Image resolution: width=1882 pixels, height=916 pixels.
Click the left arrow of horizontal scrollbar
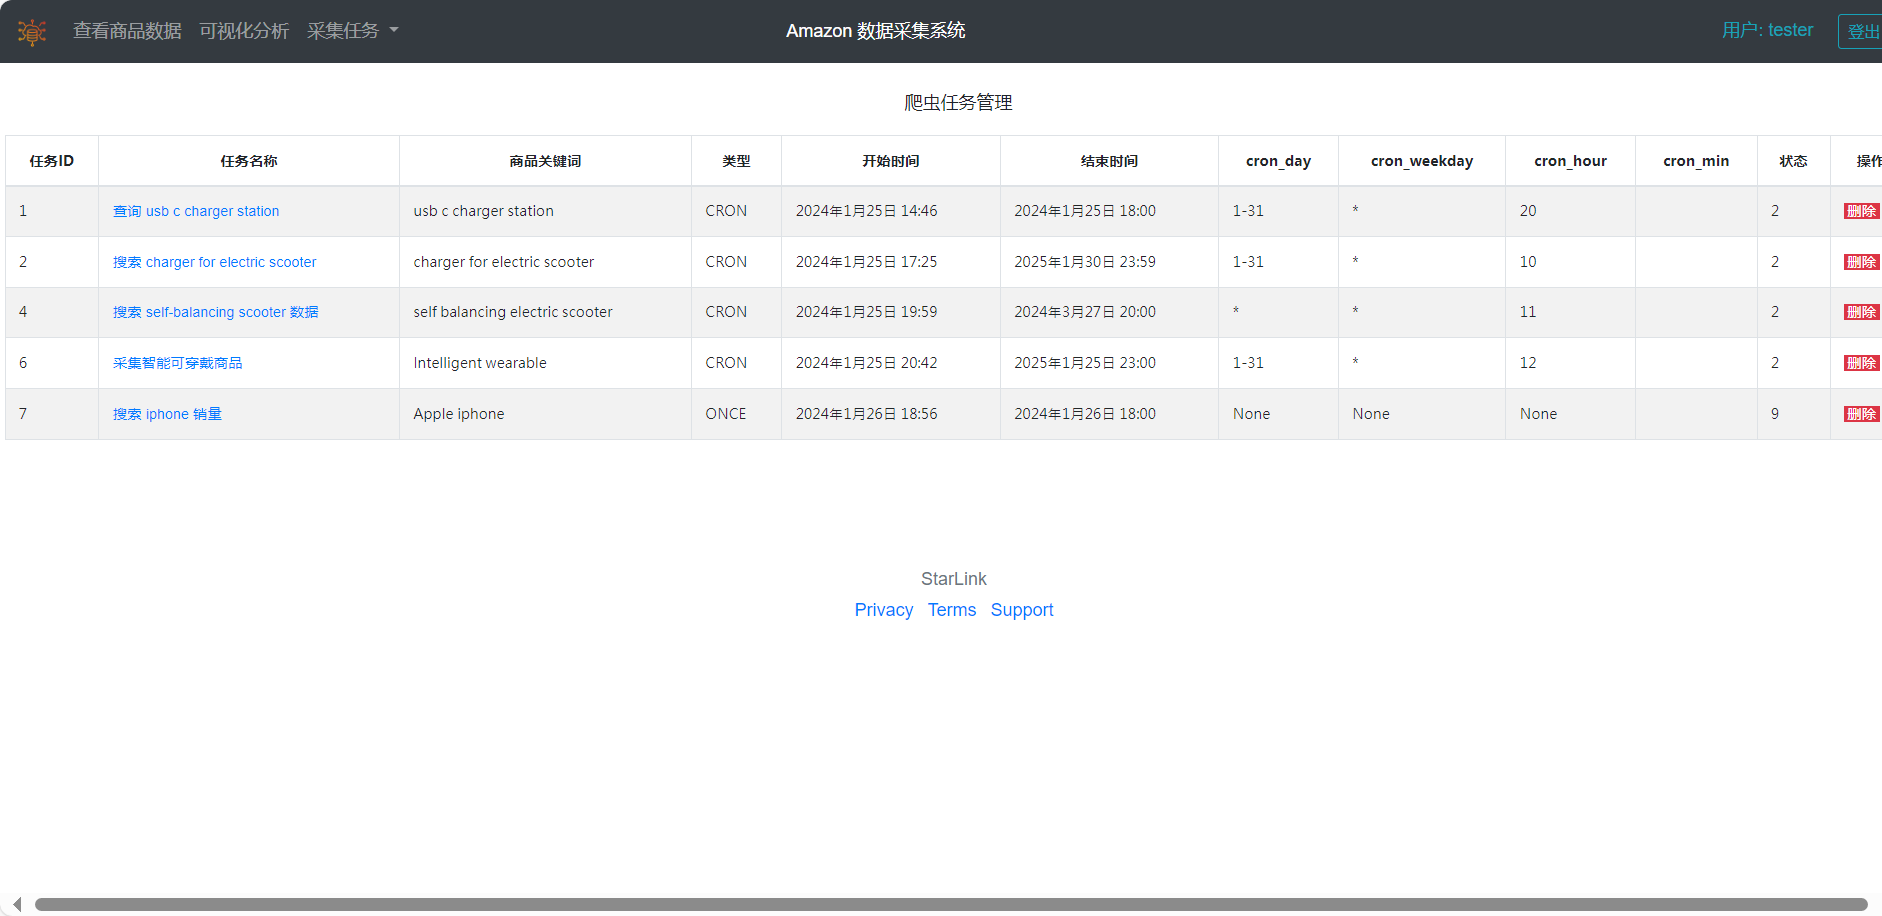[x=16, y=904]
